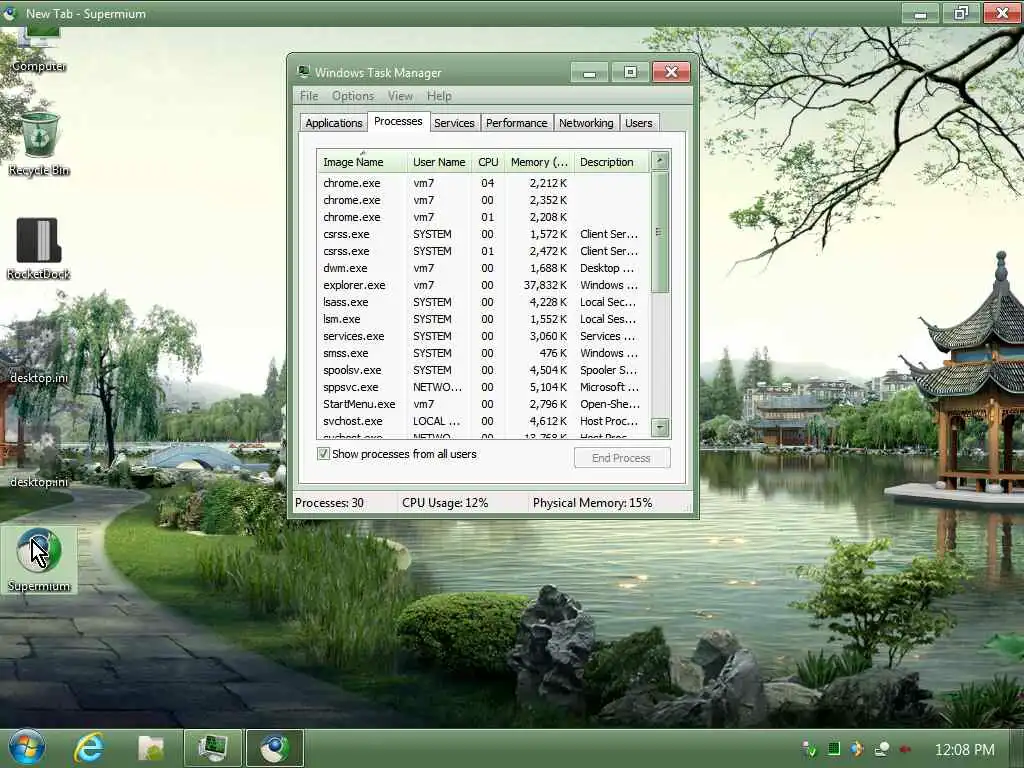Viewport: 1024px width, 768px height.
Task: Select csrss.exe row using 2,472 K
Action: (x=483, y=251)
